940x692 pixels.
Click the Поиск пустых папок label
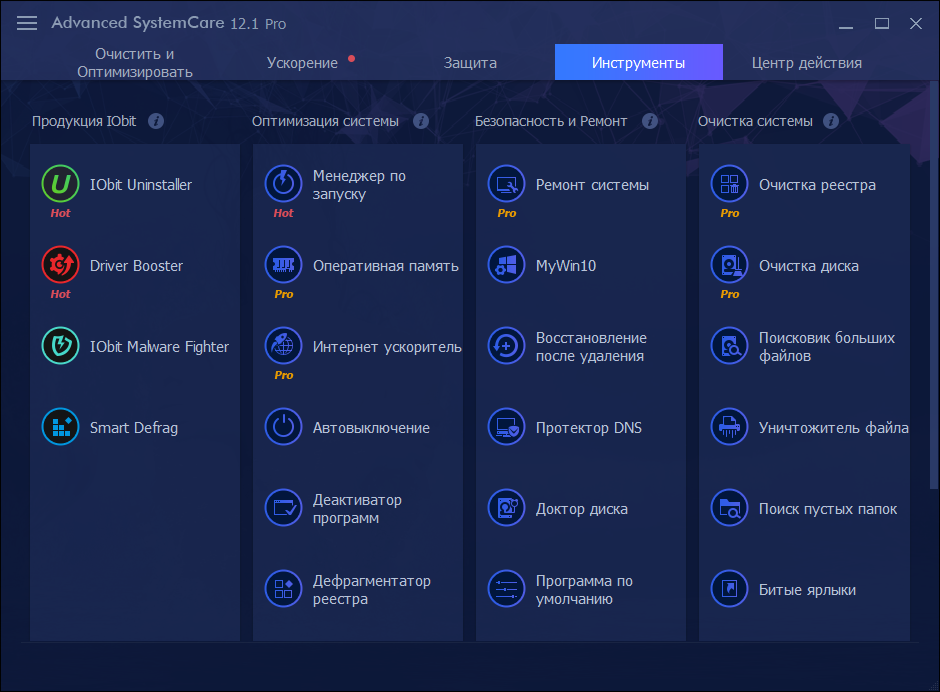point(828,509)
